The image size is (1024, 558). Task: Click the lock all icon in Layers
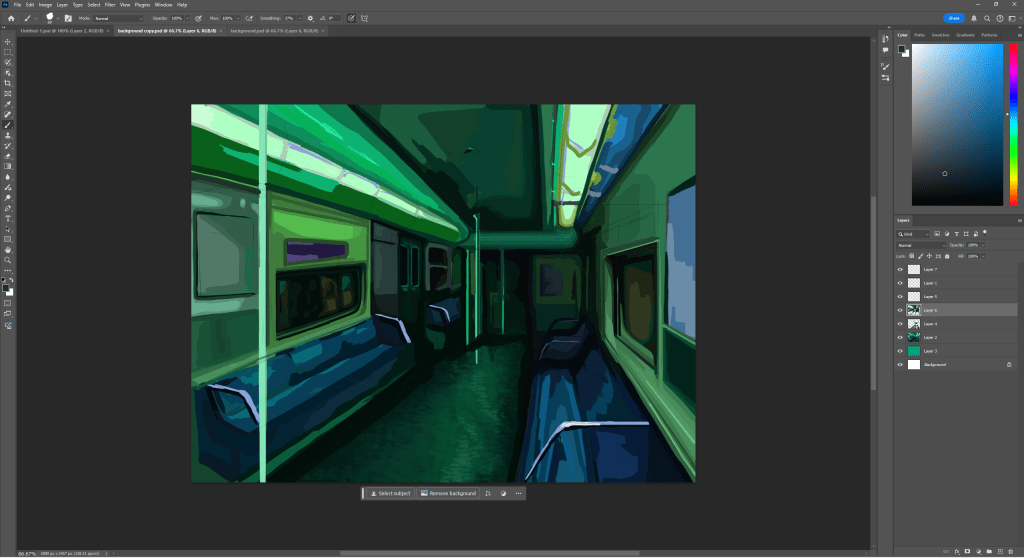tap(946, 256)
